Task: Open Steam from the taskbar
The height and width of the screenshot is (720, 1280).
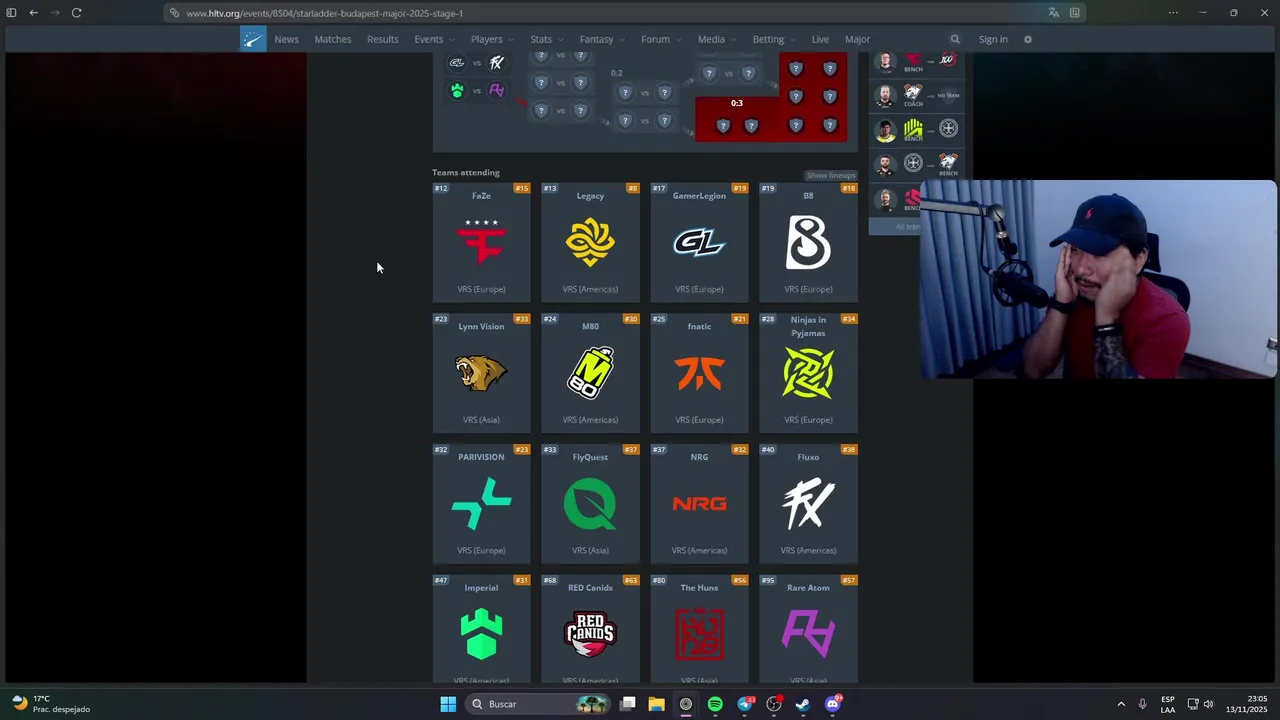Action: tap(803, 704)
